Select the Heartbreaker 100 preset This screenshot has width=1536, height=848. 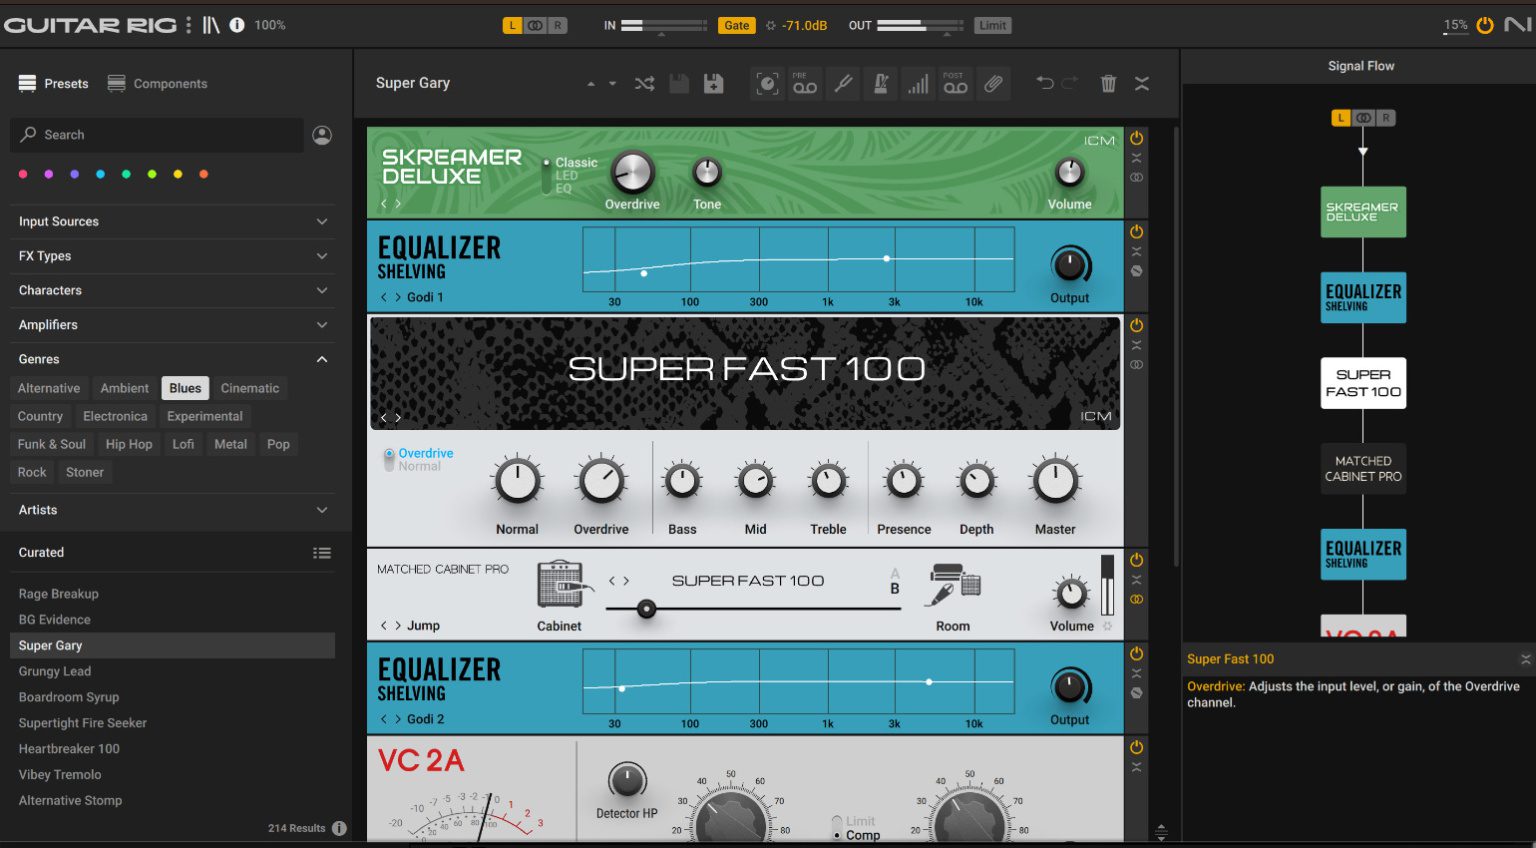pyautogui.click(x=69, y=748)
